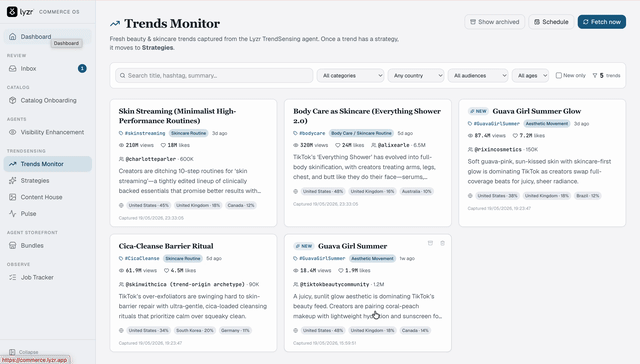This screenshot has height=364, width=640.
Task: Select Germany · 11% chip
Action: pyautogui.click(x=235, y=331)
